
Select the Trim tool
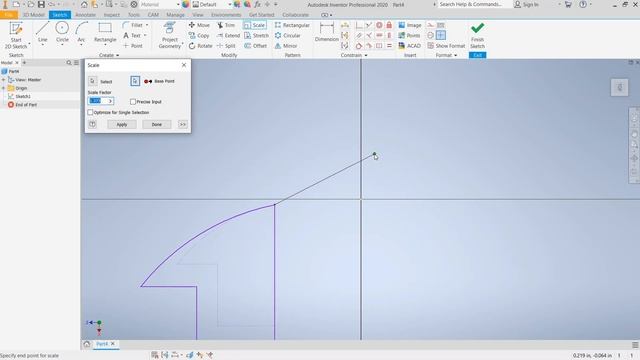(226, 25)
